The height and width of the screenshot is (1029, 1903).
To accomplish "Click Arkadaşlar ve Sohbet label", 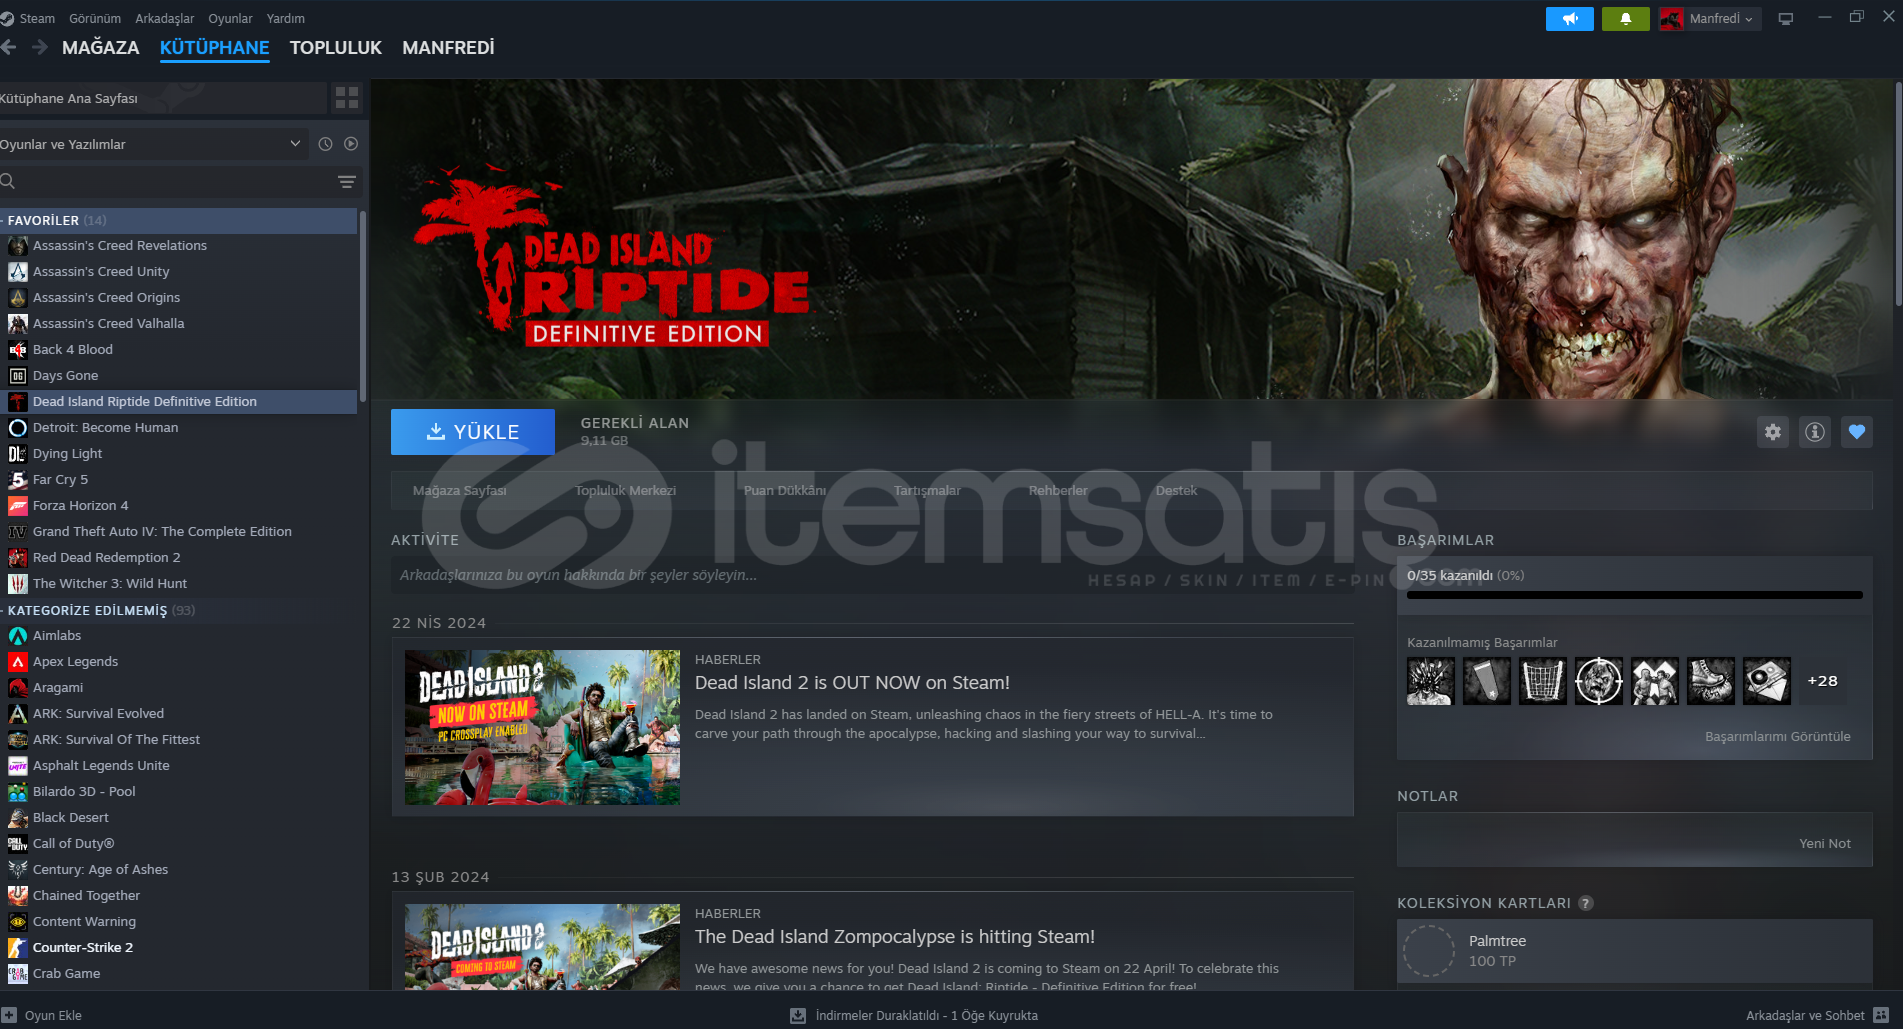I will click(x=1805, y=1015).
